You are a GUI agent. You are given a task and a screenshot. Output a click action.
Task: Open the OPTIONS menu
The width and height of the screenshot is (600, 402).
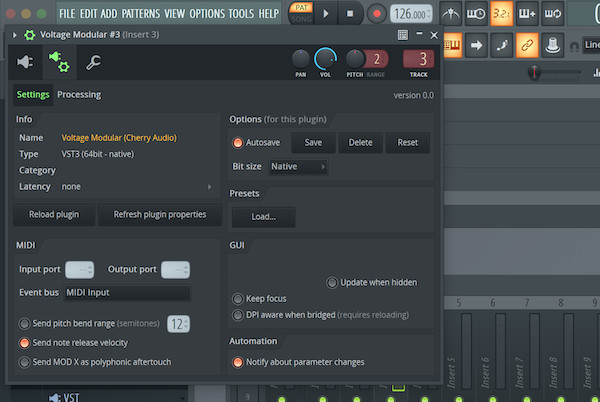207,14
